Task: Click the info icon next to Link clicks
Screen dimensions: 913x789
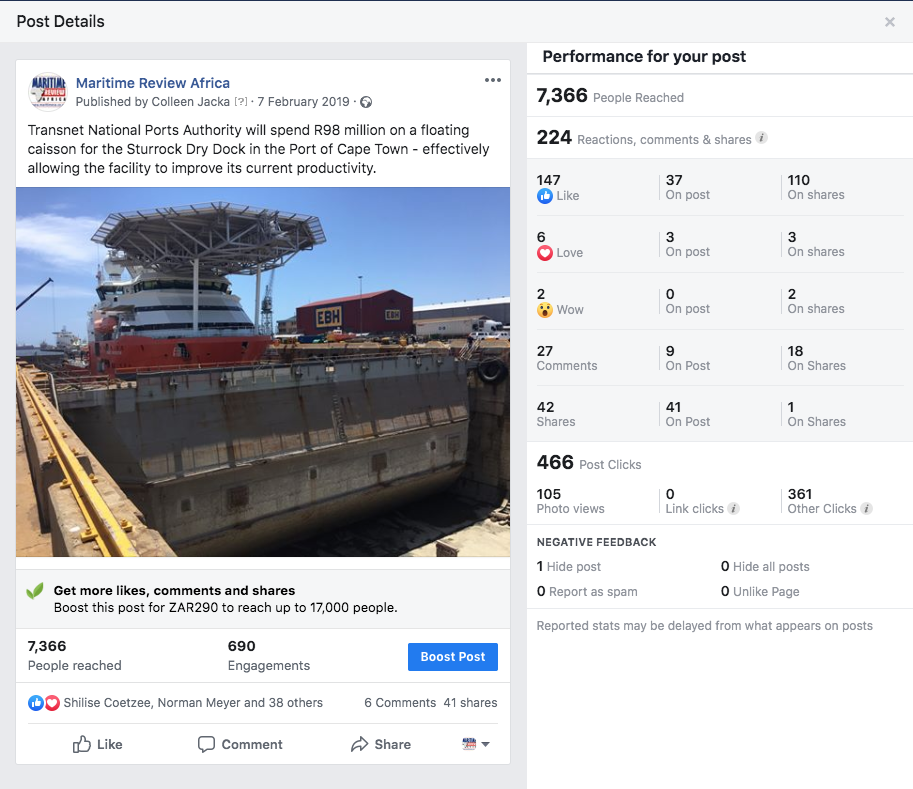Action: coord(733,509)
